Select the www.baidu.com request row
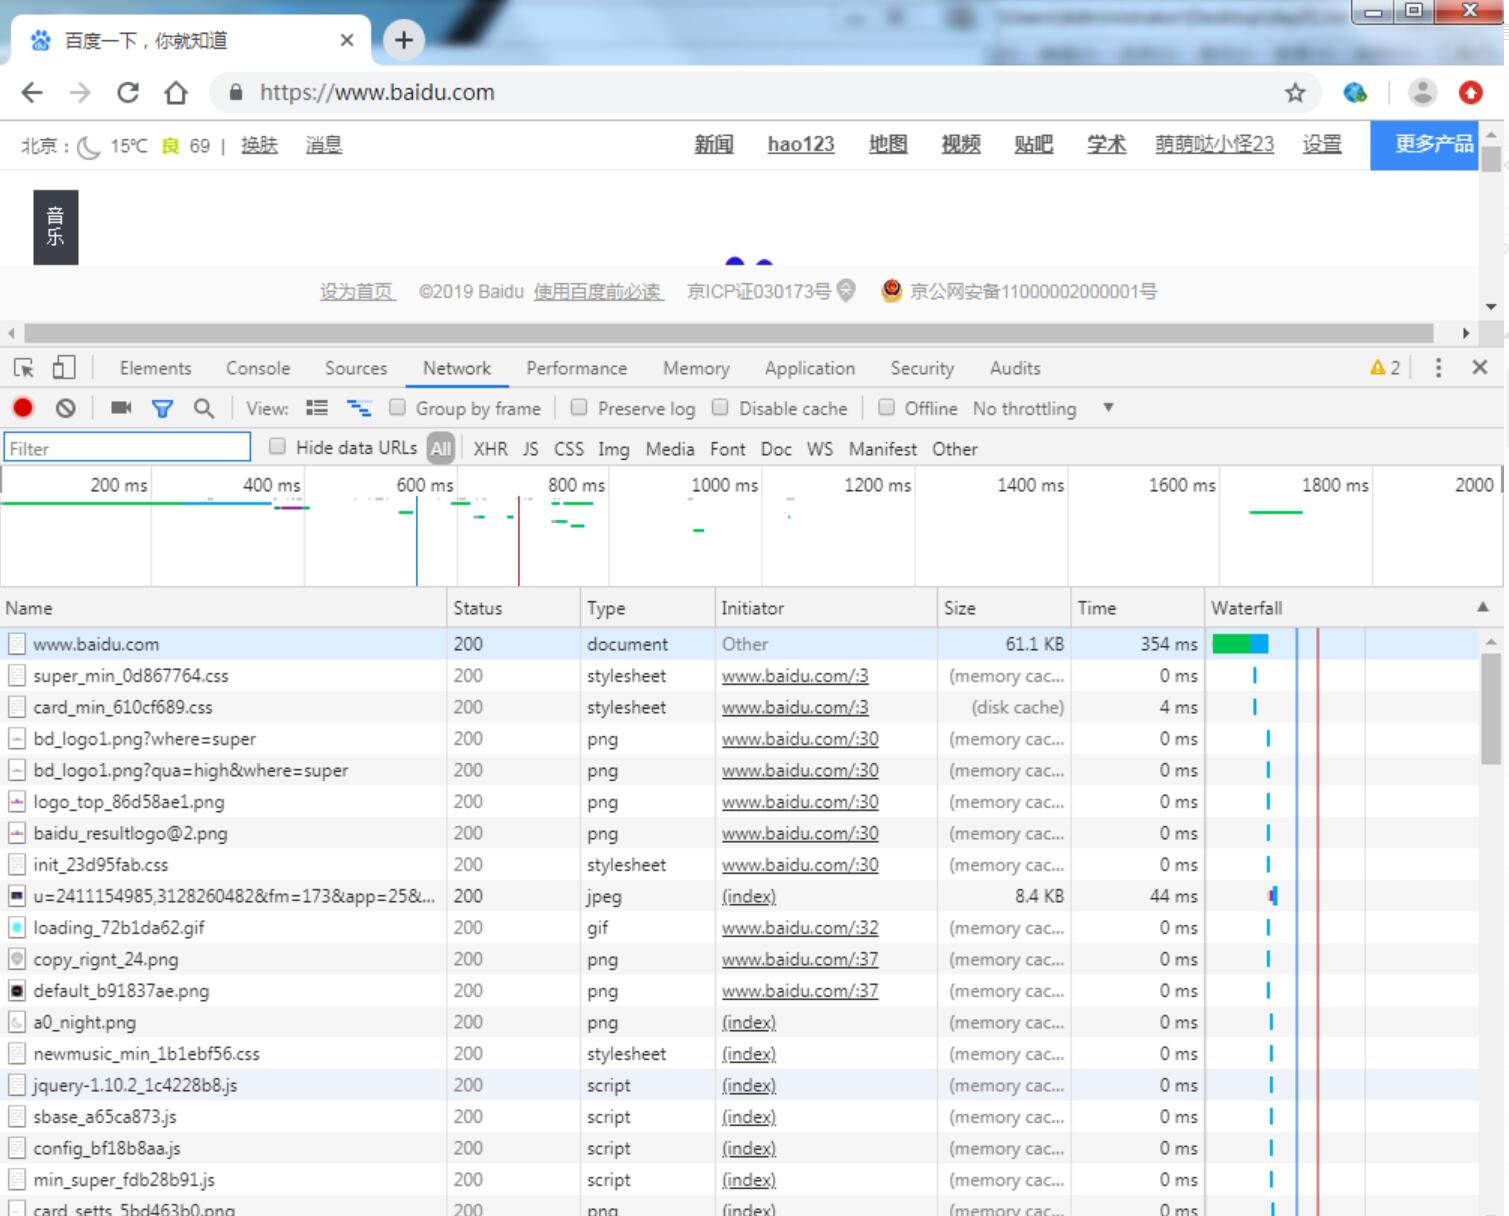1509x1216 pixels. click(740, 644)
